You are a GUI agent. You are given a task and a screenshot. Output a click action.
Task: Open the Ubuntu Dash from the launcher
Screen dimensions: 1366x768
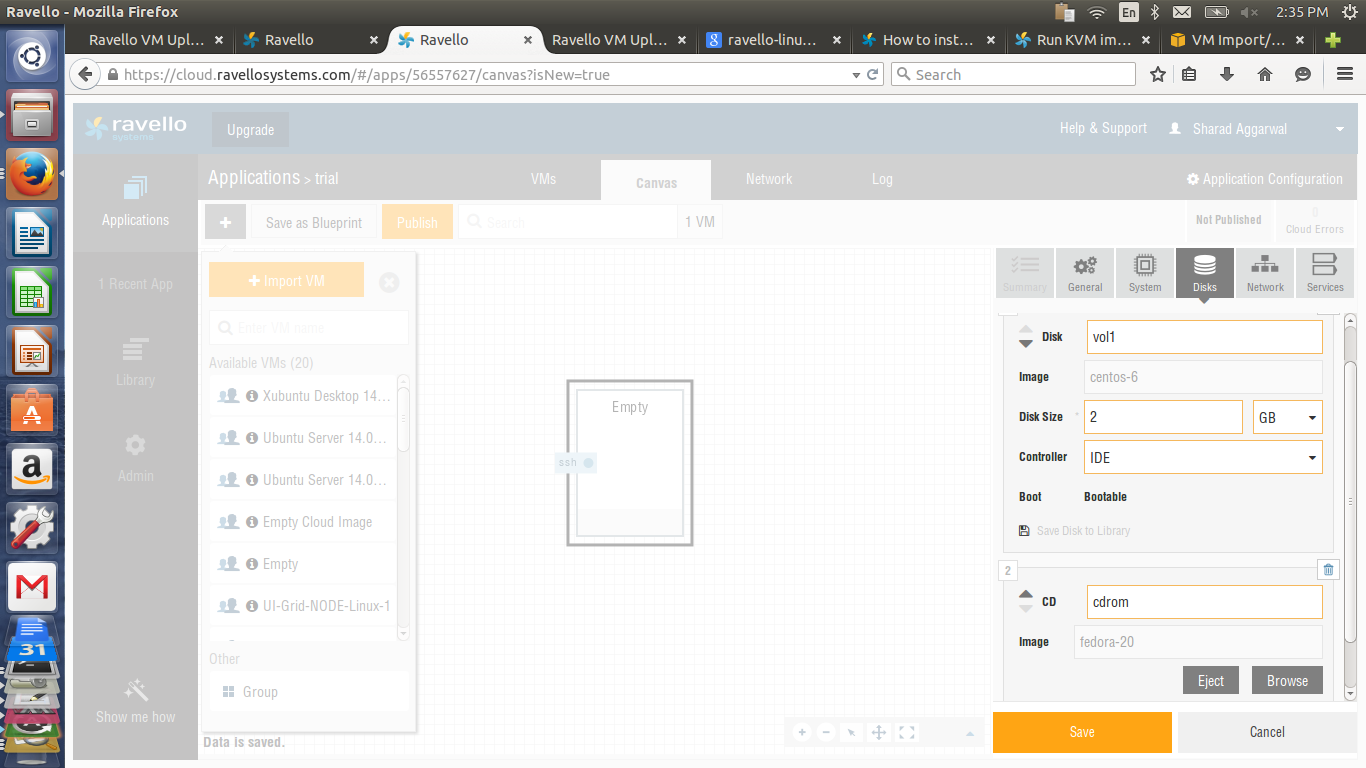33,56
